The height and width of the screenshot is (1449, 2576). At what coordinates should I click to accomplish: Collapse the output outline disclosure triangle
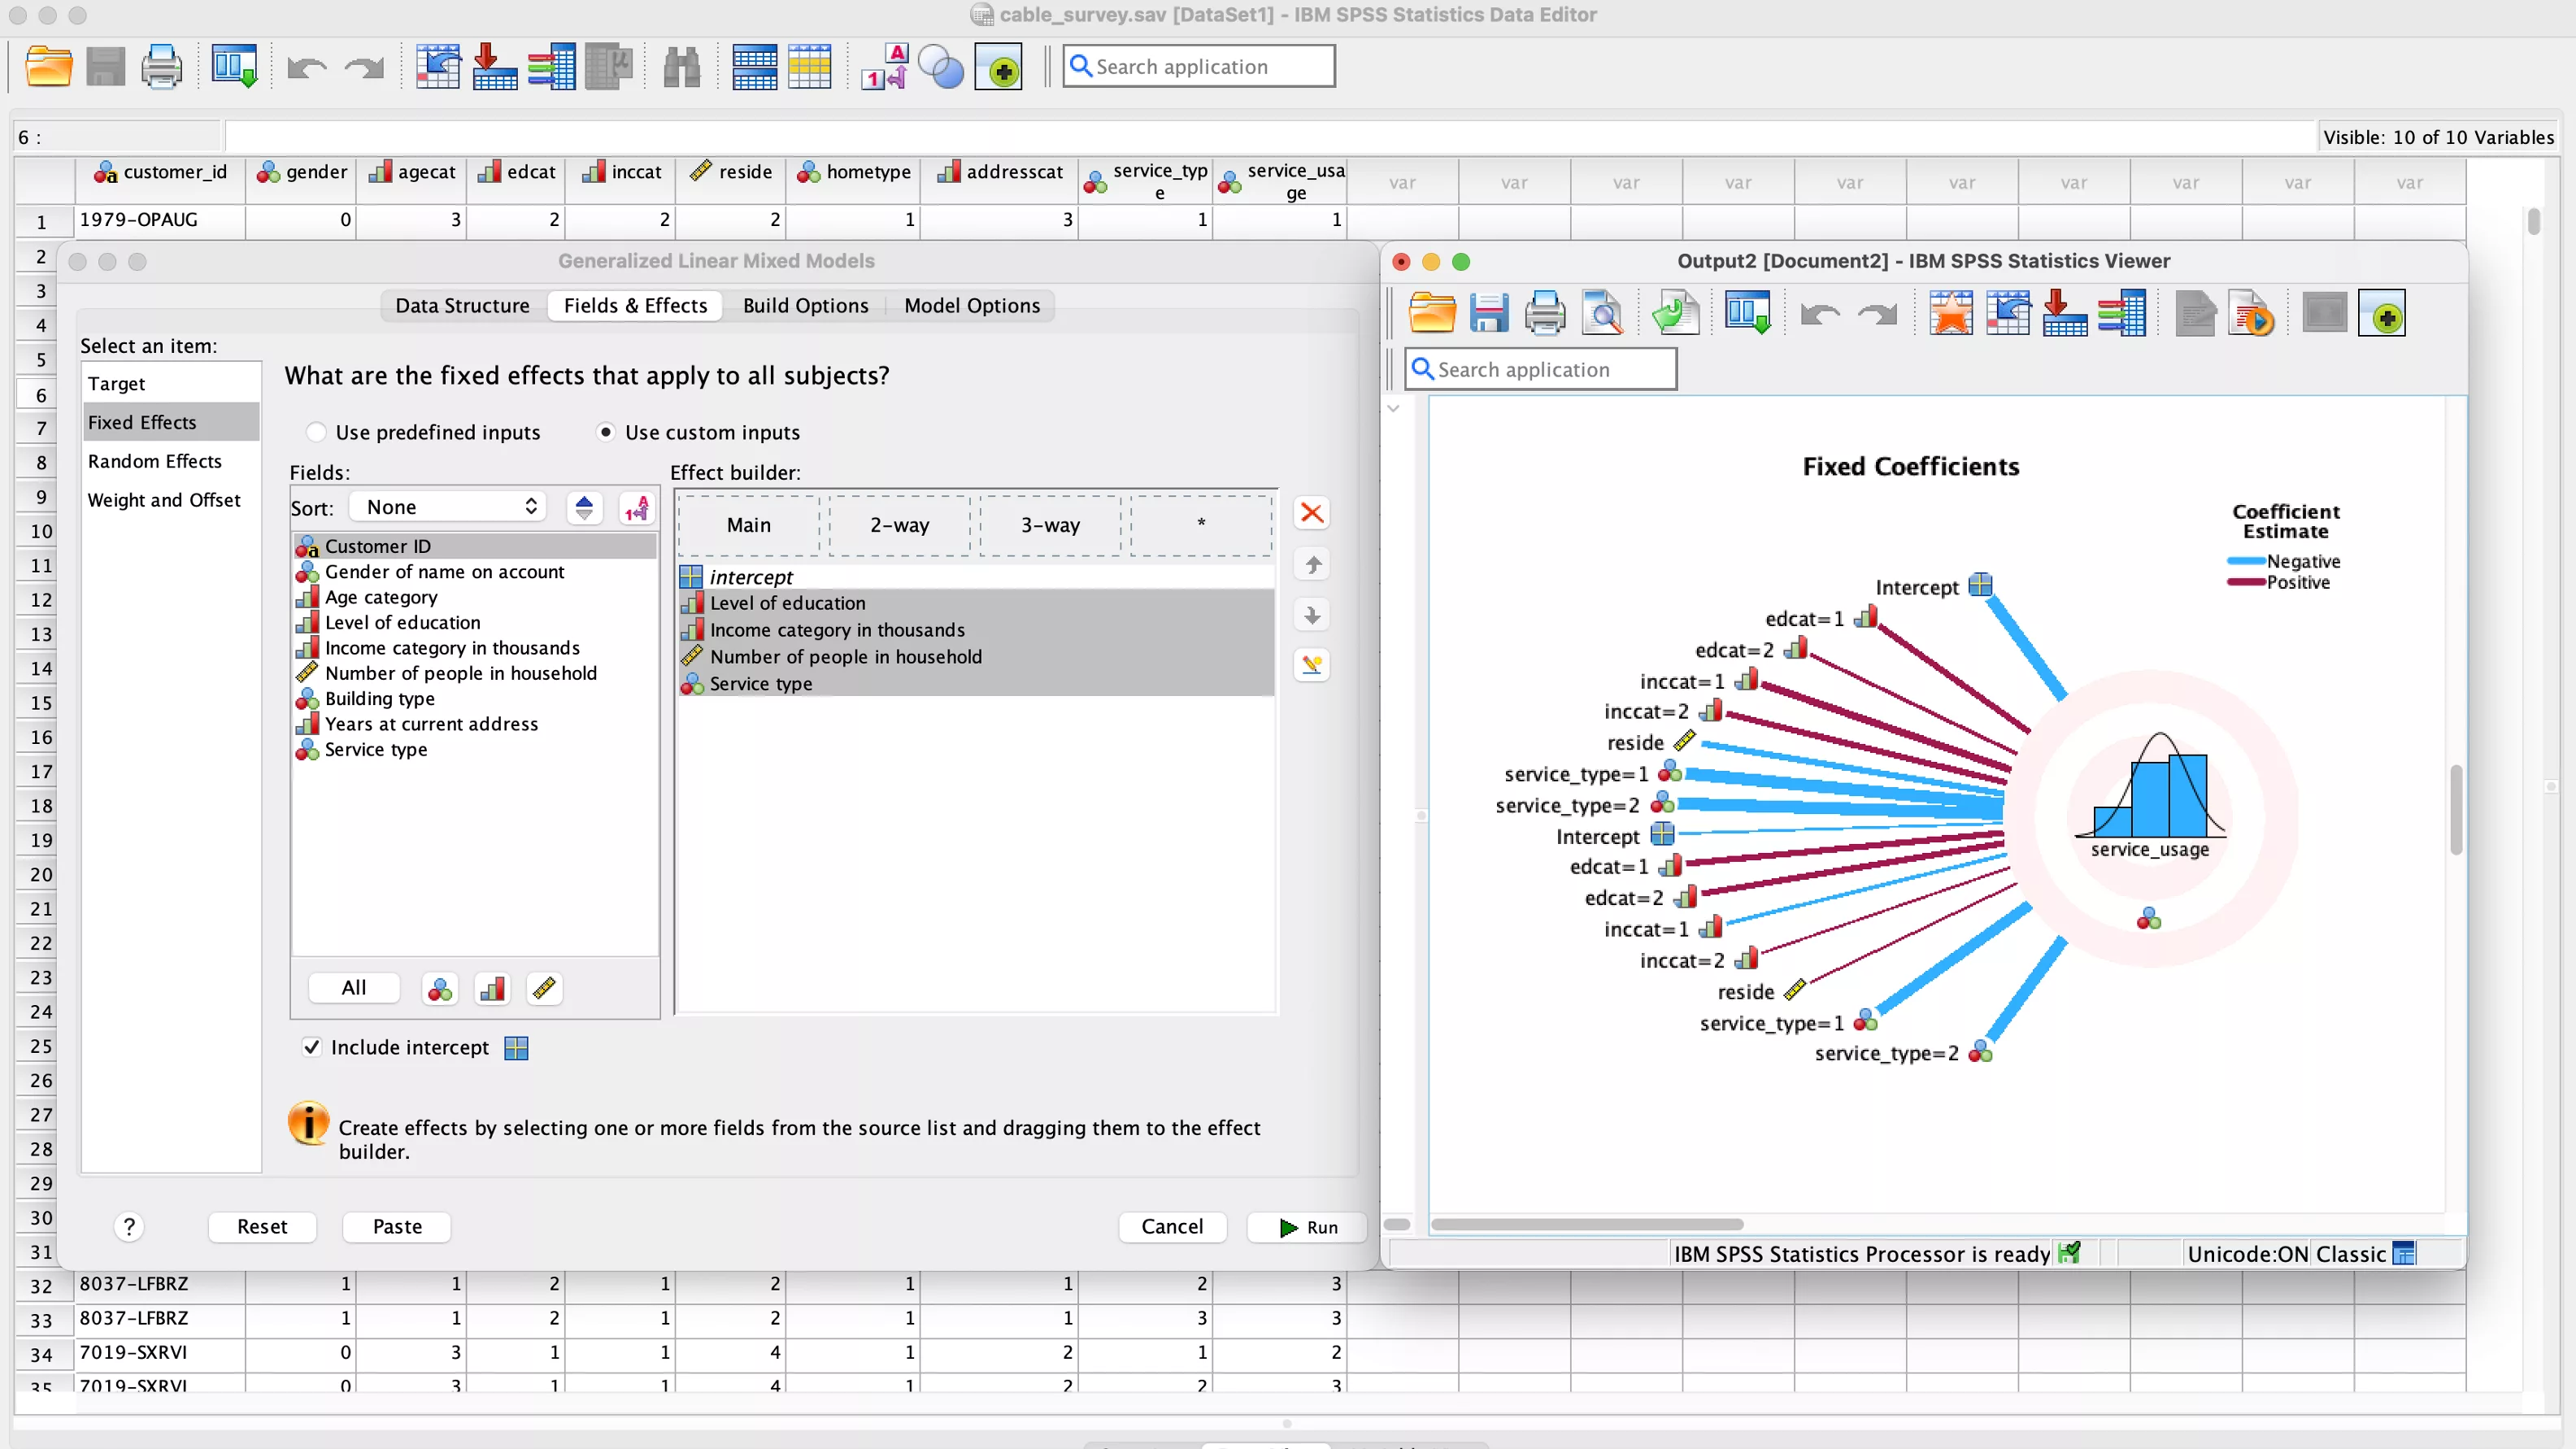pos(1394,408)
